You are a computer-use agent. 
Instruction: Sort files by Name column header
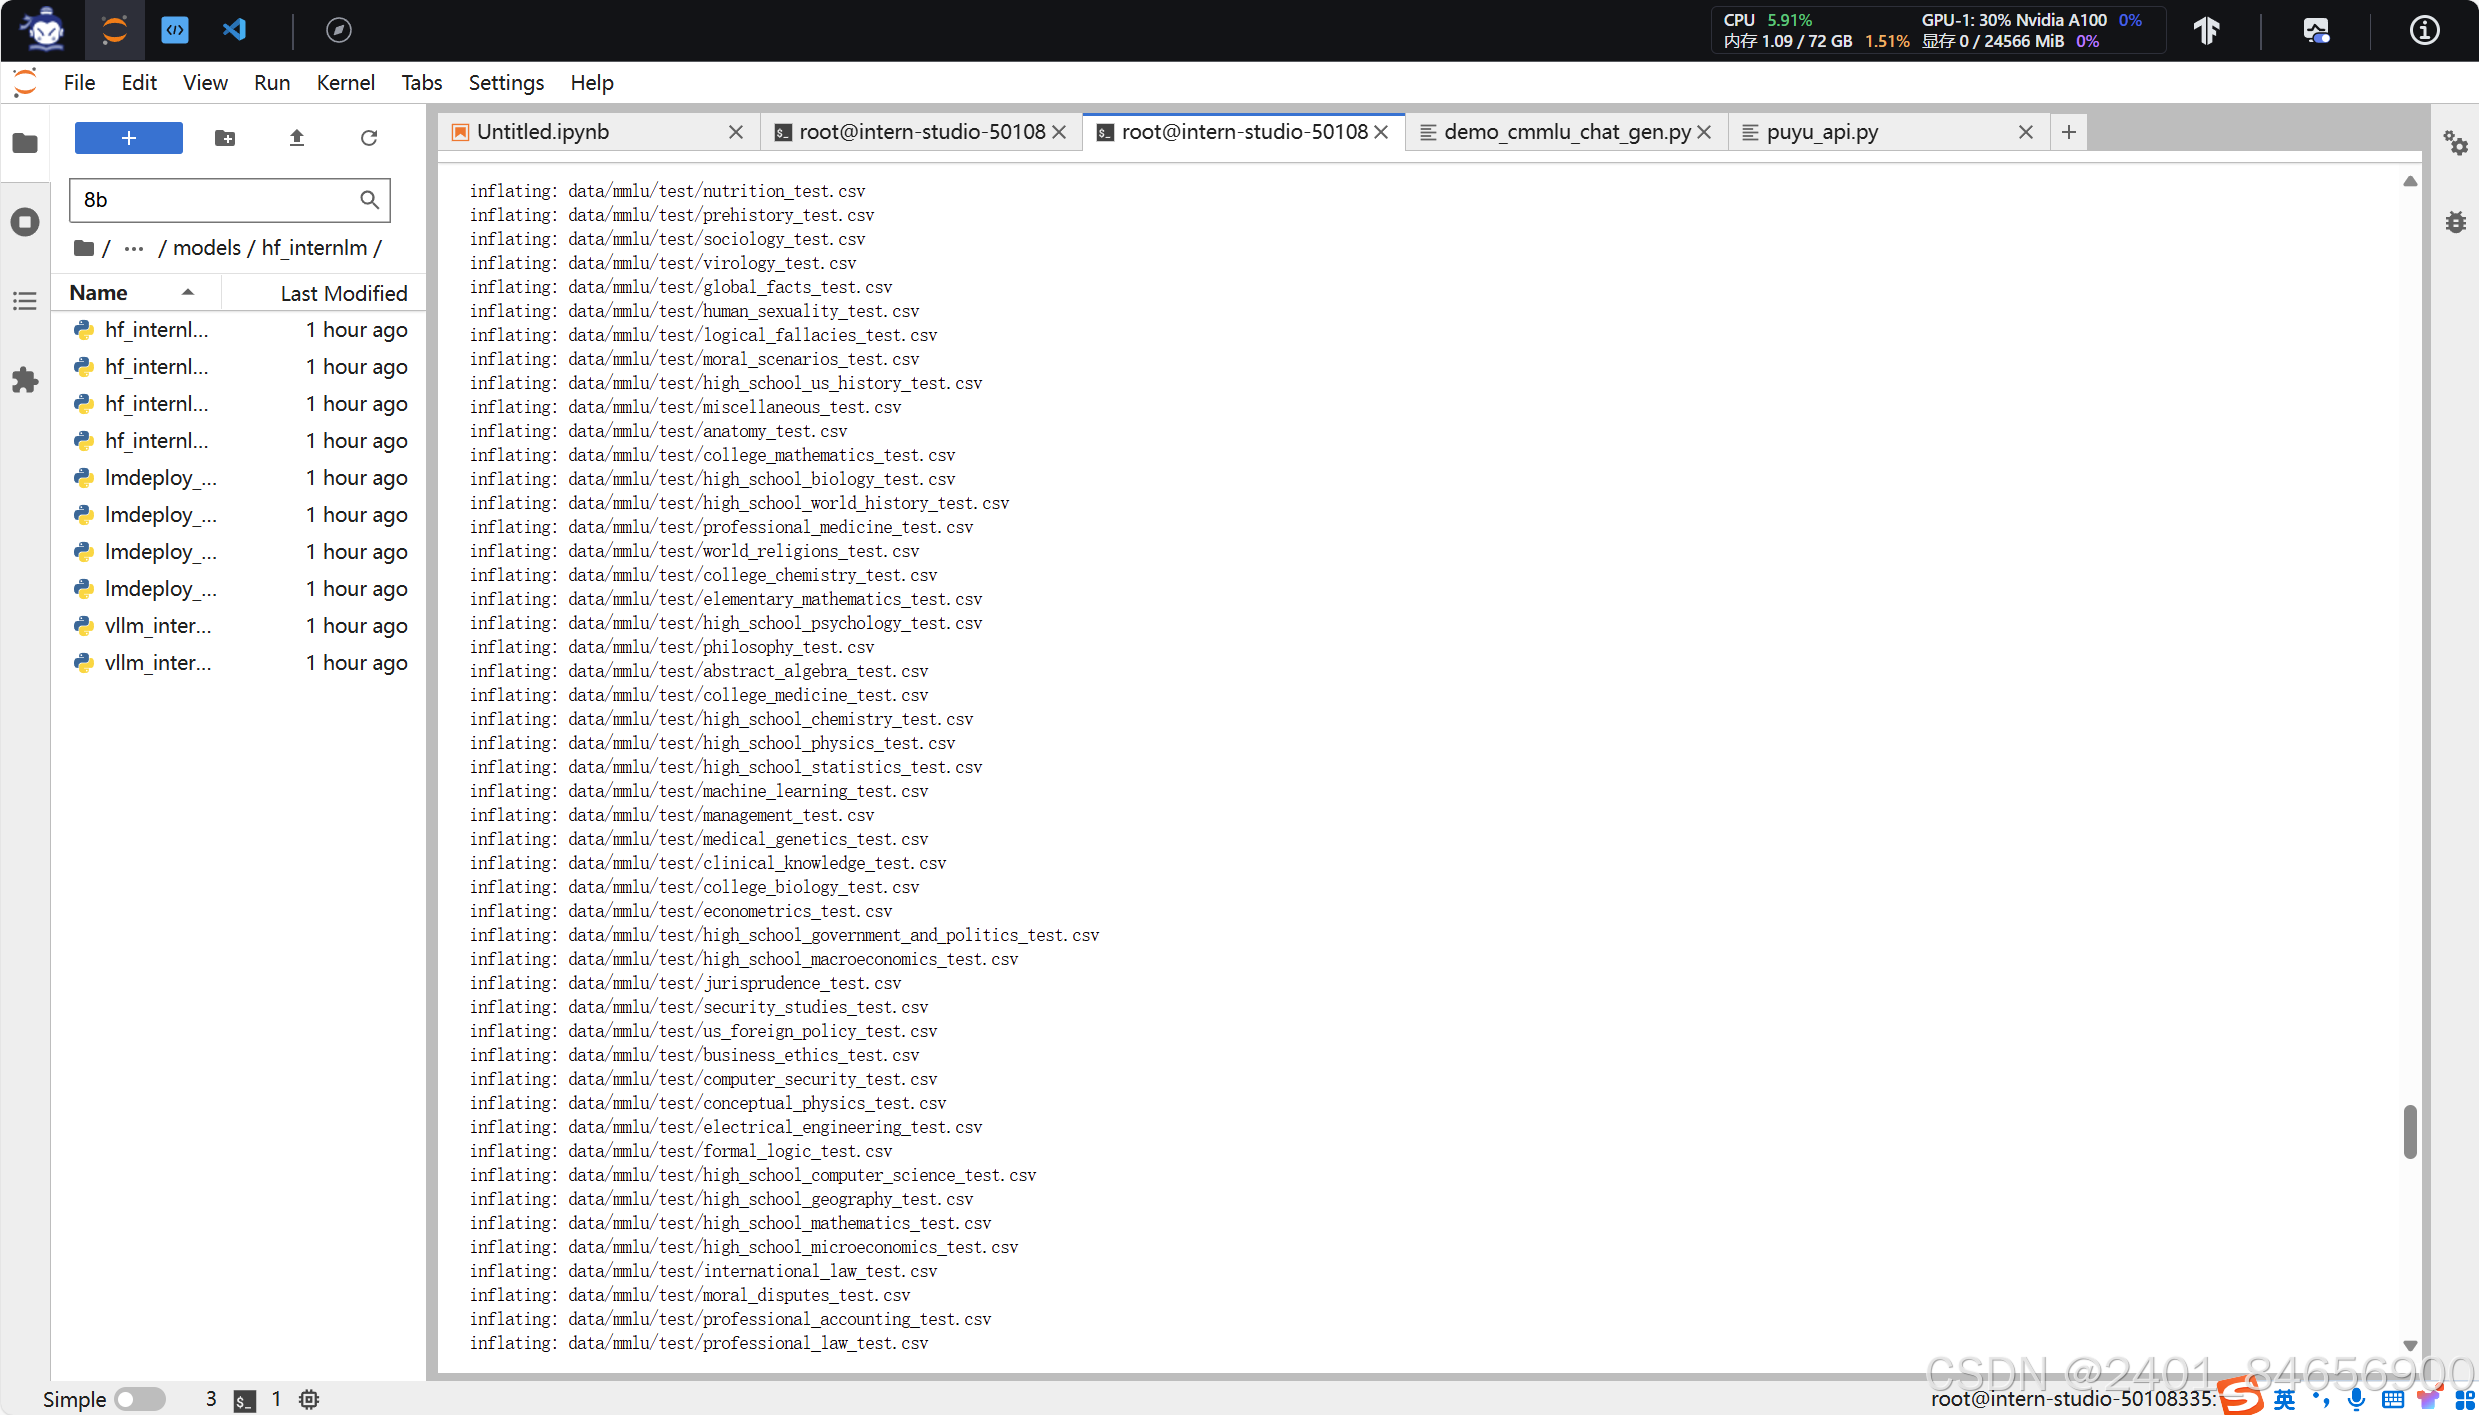(x=98, y=293)
